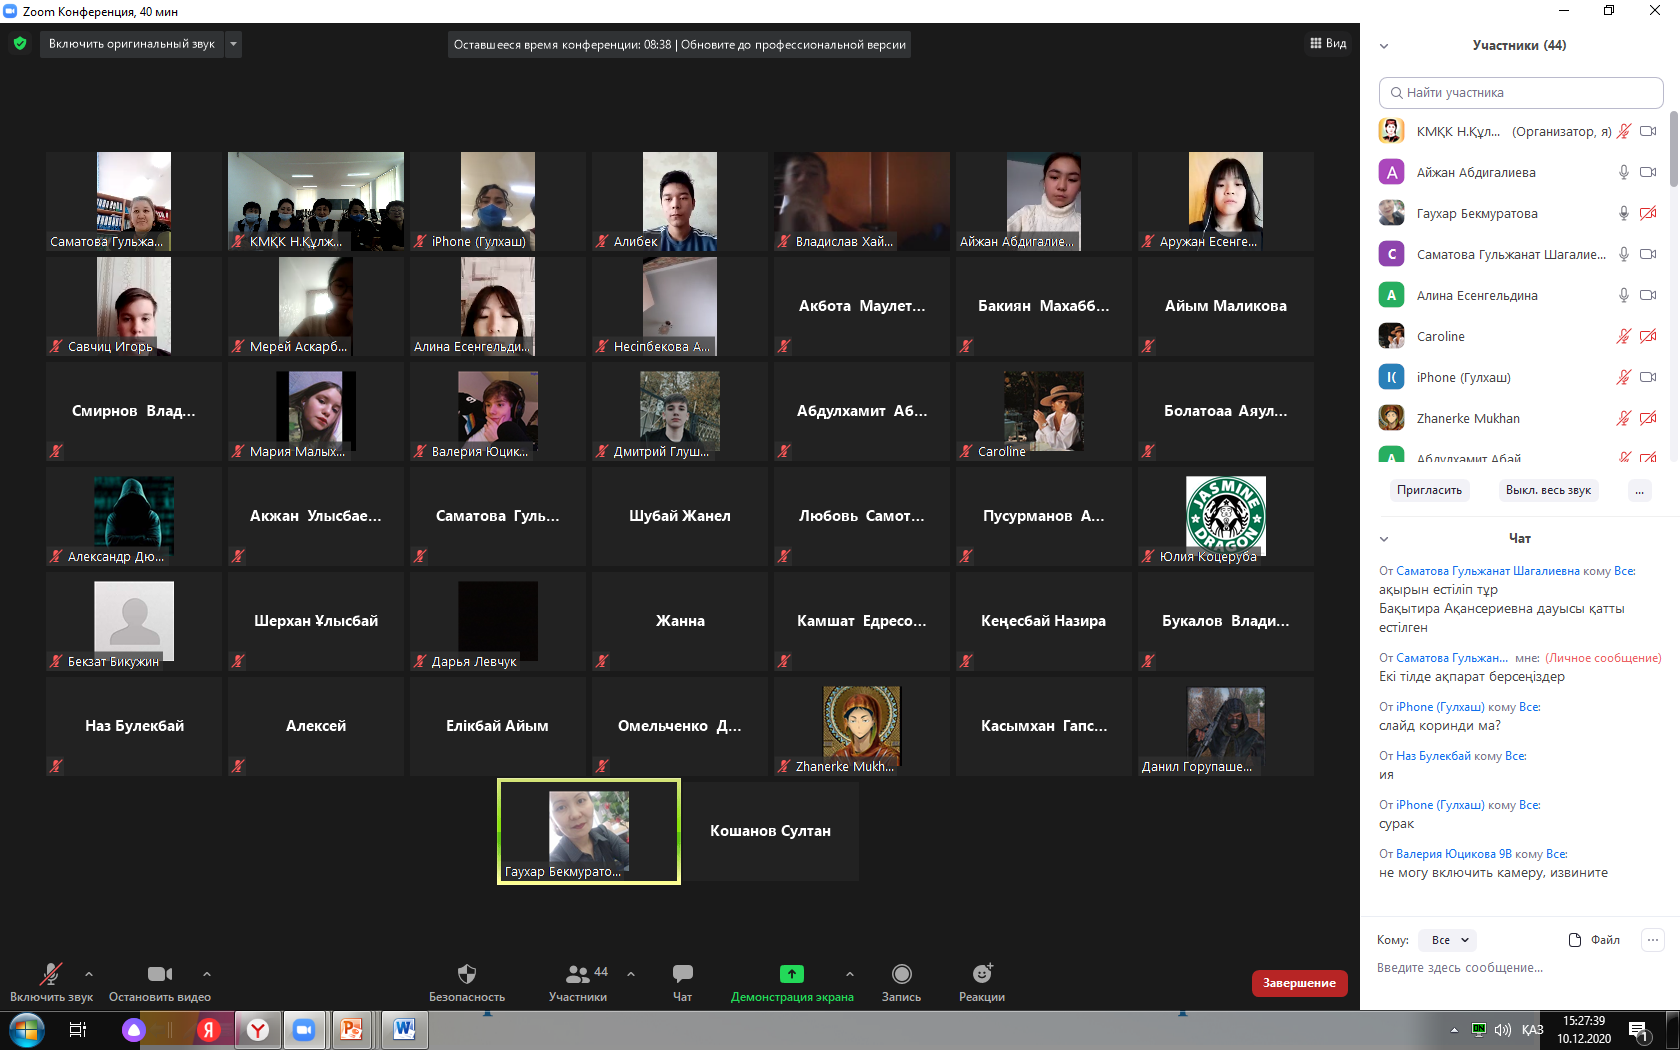Screen dimensions: 1680x1050
Task: Toggle the Turn on original sound button
Action: click(x=132, y=44)
